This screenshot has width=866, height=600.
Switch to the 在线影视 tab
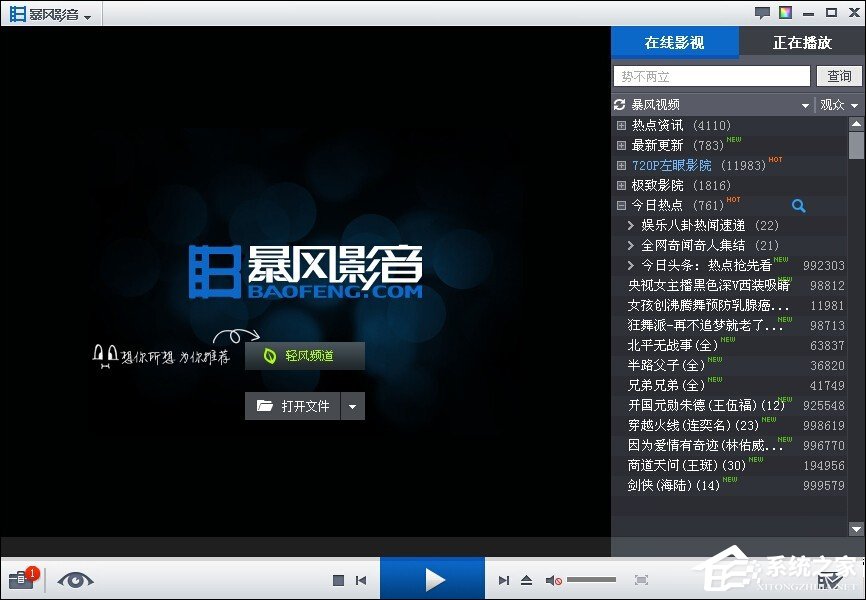click(676, 42)
